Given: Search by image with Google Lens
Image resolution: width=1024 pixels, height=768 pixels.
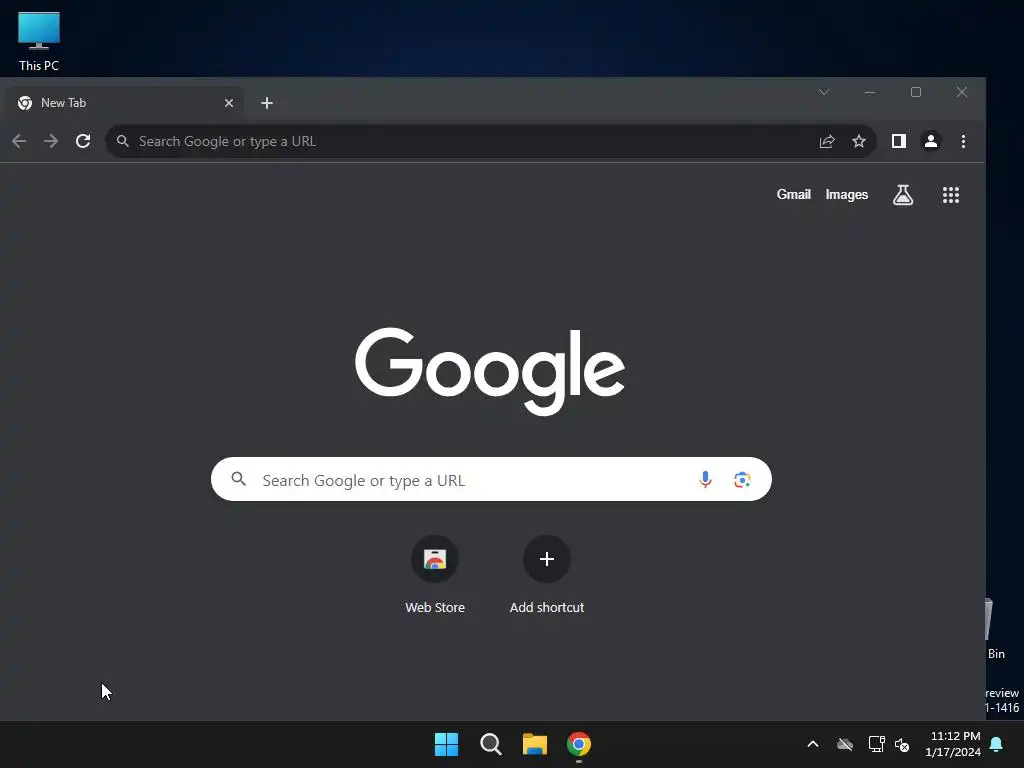Looking at the screenshot, I should point(742,480).
